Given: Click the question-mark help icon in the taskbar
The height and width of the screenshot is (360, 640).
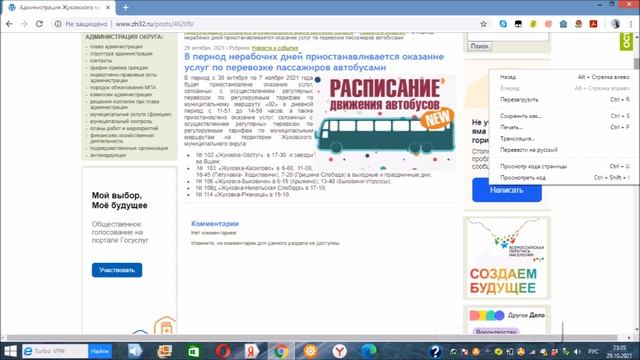Looking at the screenshot, I should [x=435, y=351].
